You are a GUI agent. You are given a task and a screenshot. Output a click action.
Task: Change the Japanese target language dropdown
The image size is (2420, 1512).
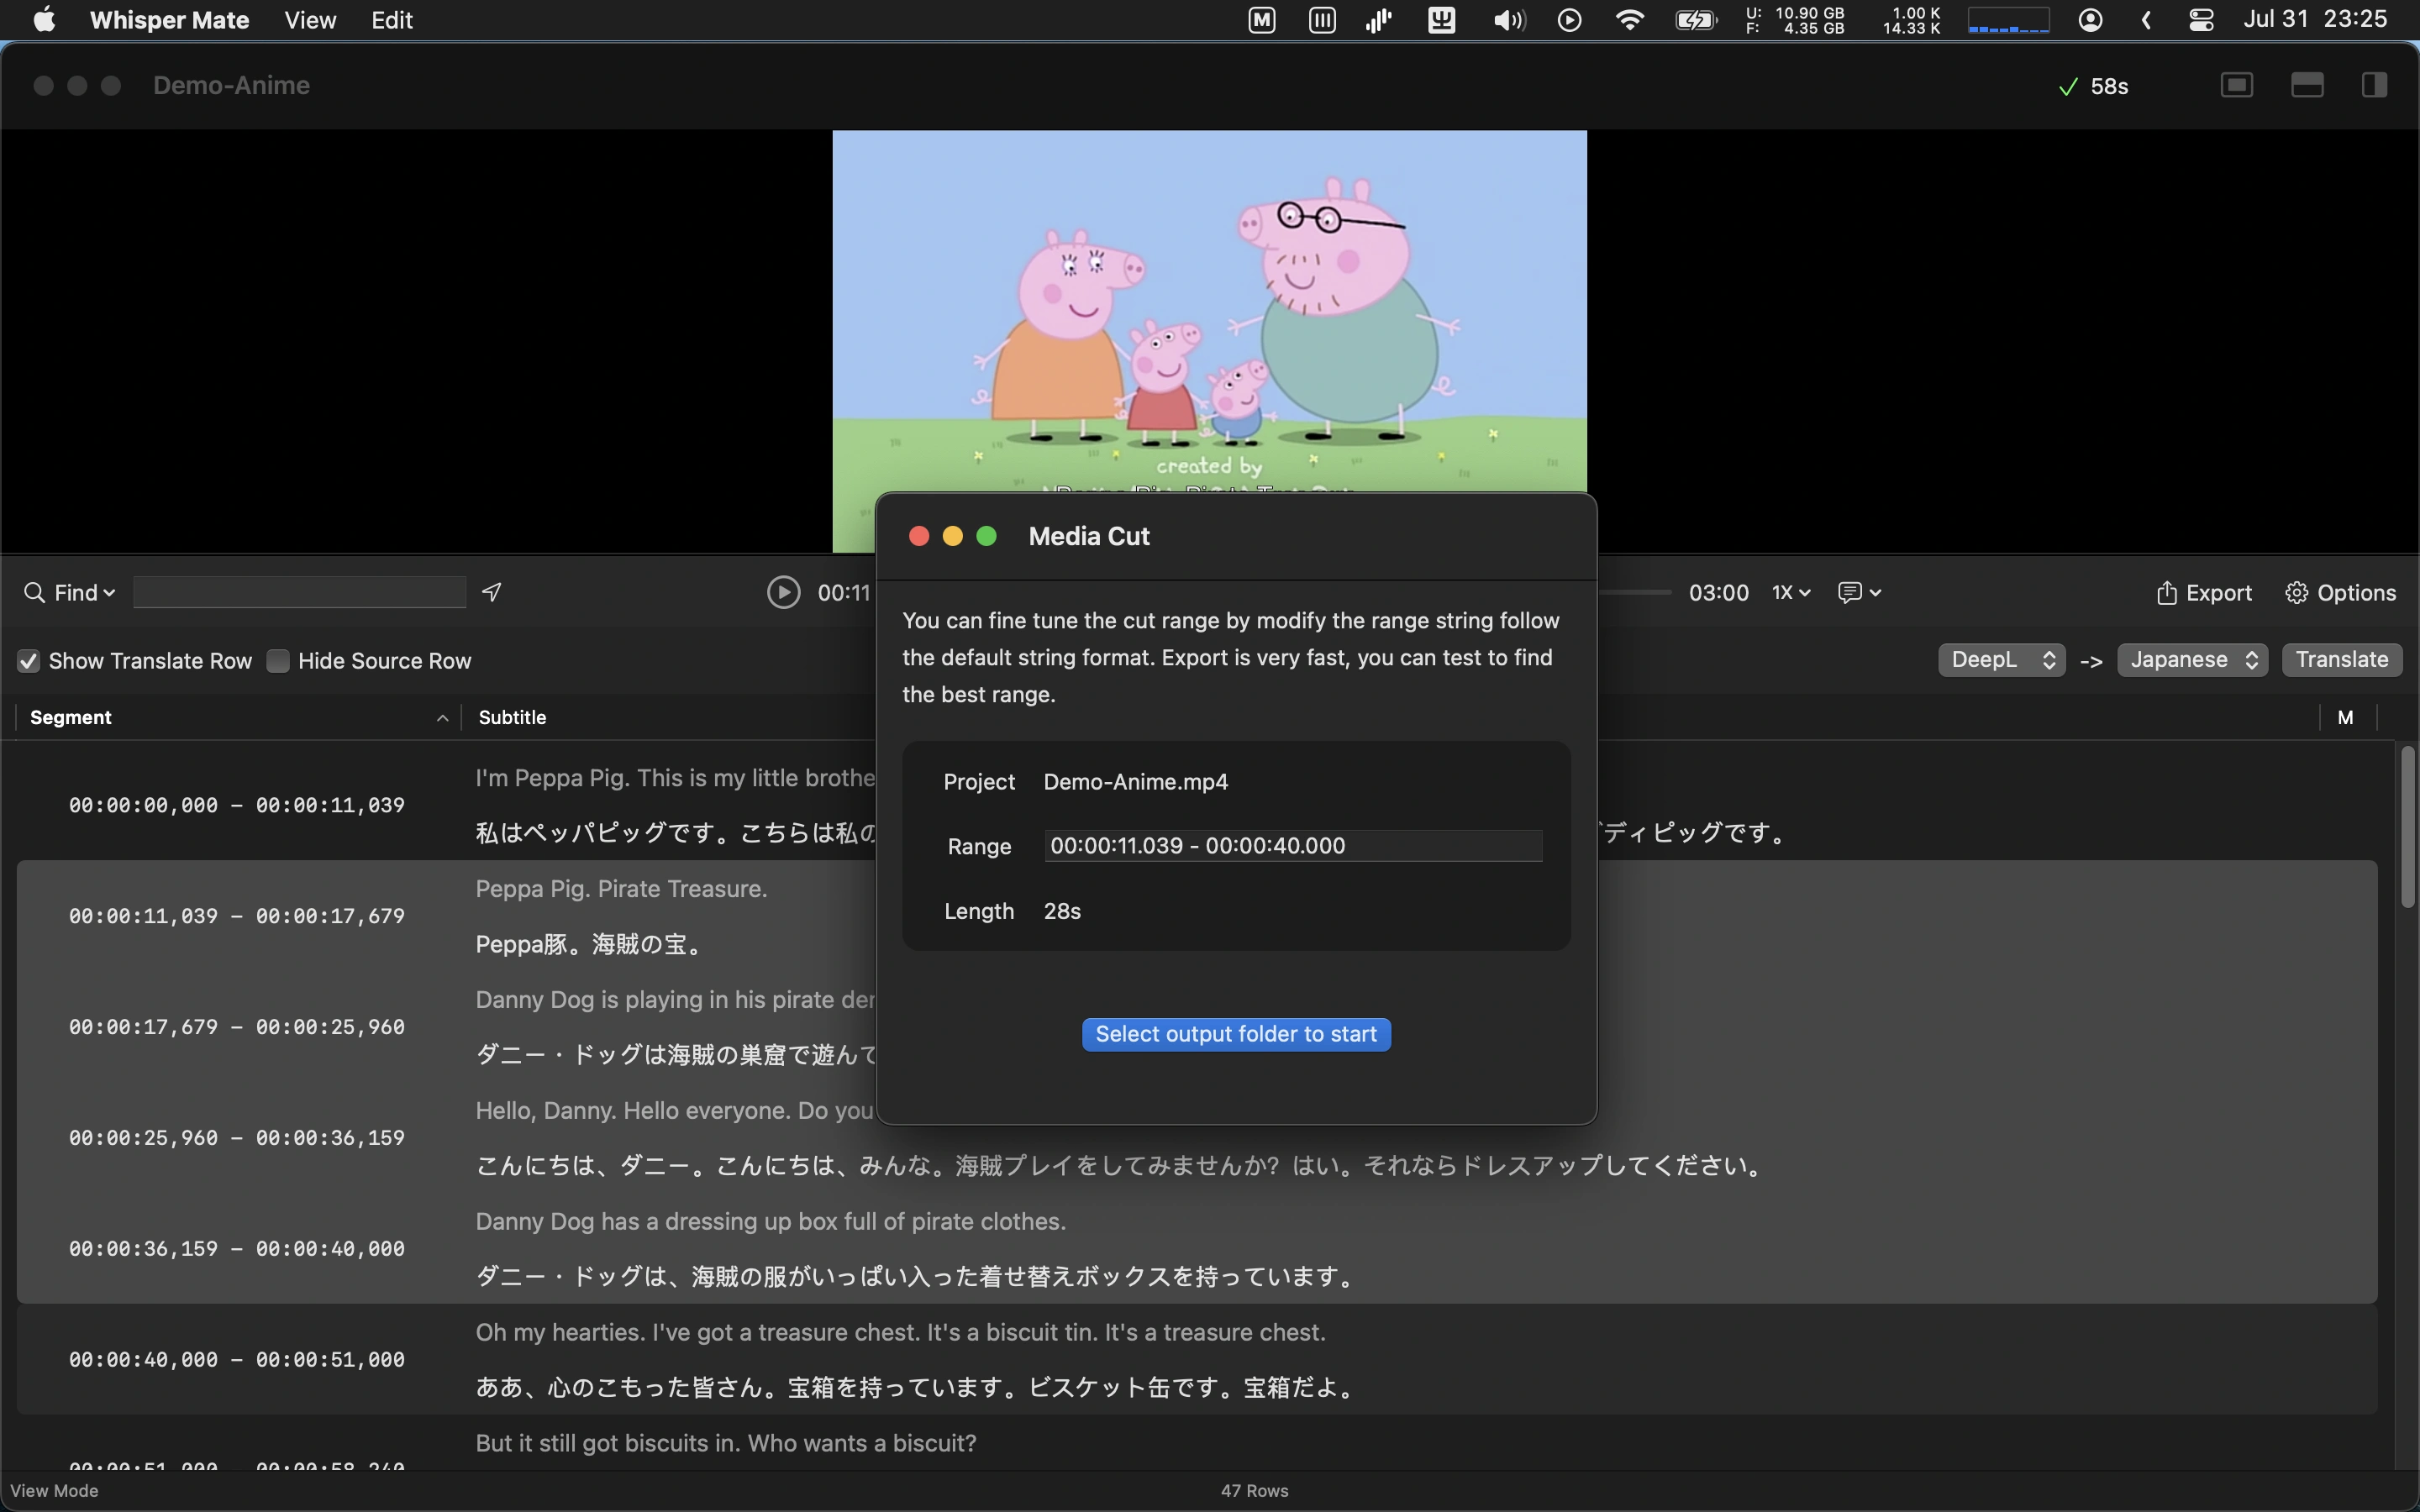tap(2192, 660)
